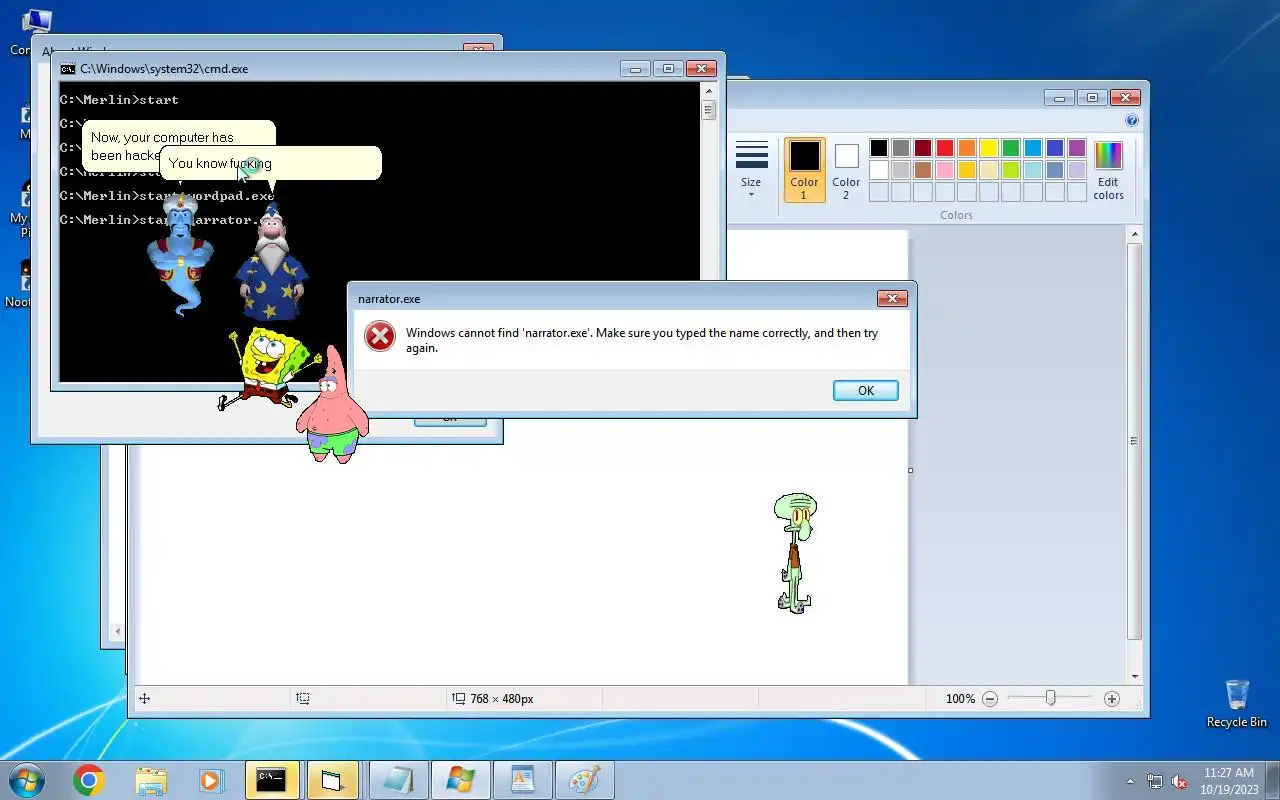Viewport: 1280px width, 800px height.
Task: Switch to the About Windows taskbar button
Action: coord(461,780)
